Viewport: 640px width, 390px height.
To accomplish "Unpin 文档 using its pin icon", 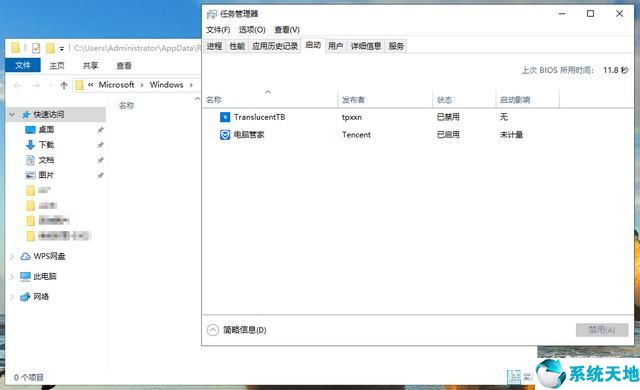I will point(100,160).
